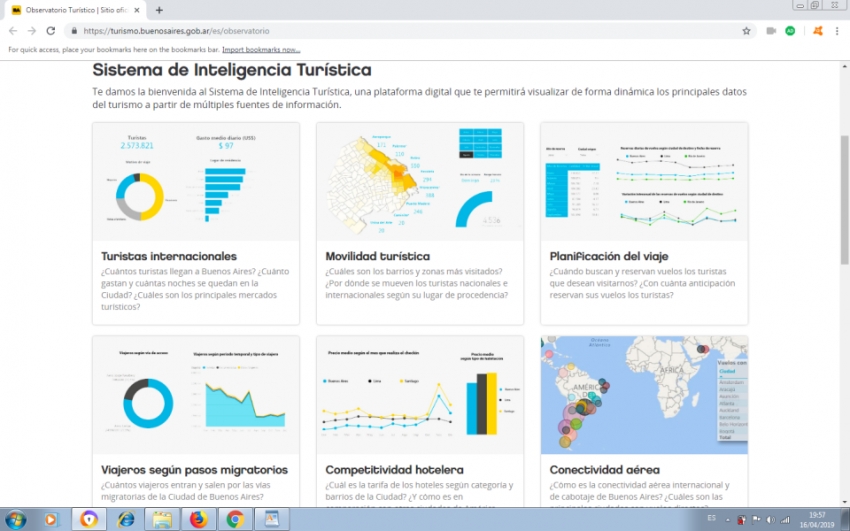Select the Observatorio Turístico tab

[76, 10]
